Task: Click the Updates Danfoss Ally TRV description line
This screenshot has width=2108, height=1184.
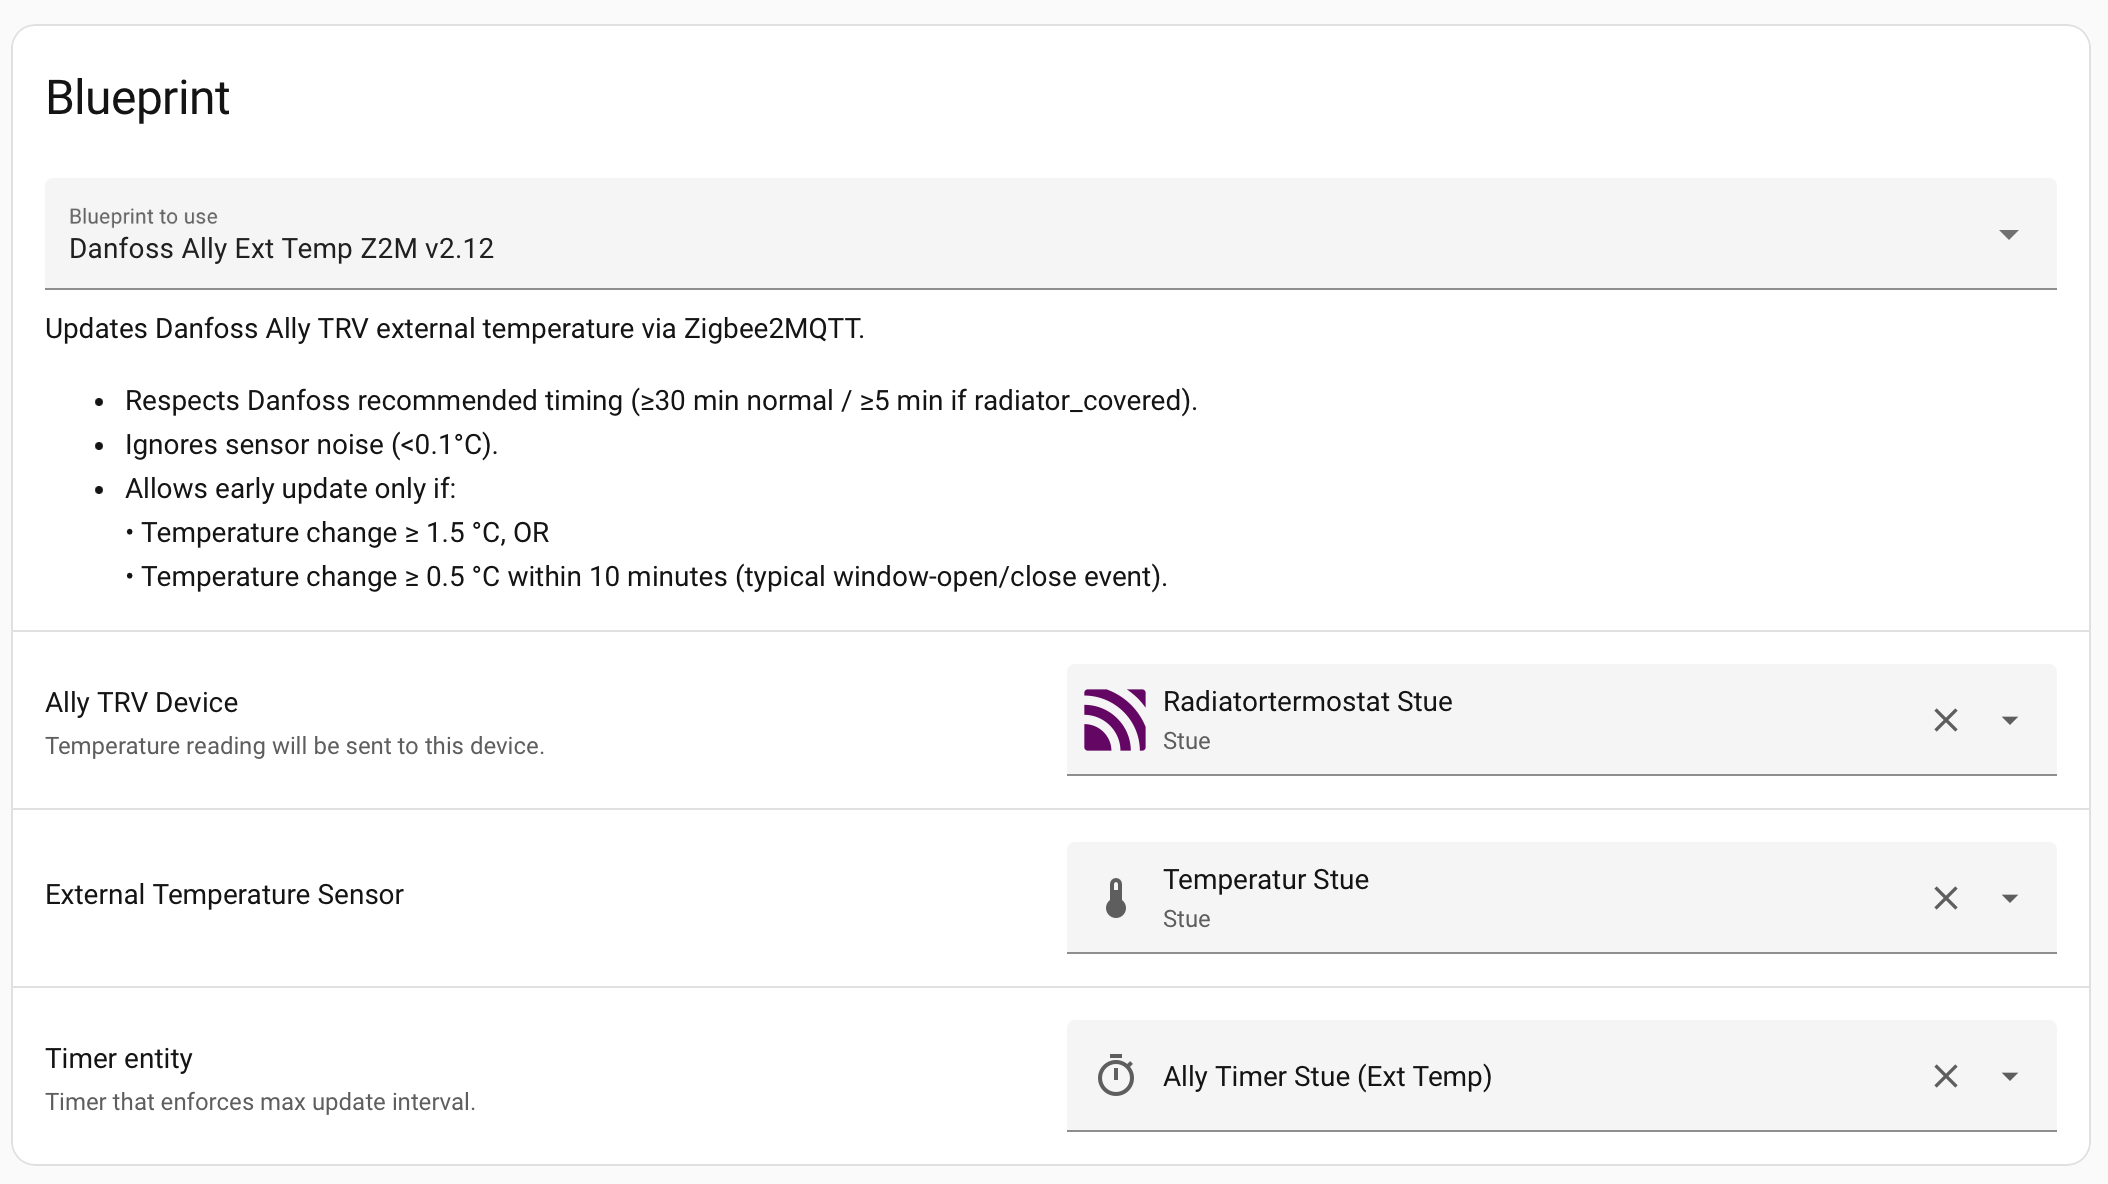Action: click(x=455, y=329)
